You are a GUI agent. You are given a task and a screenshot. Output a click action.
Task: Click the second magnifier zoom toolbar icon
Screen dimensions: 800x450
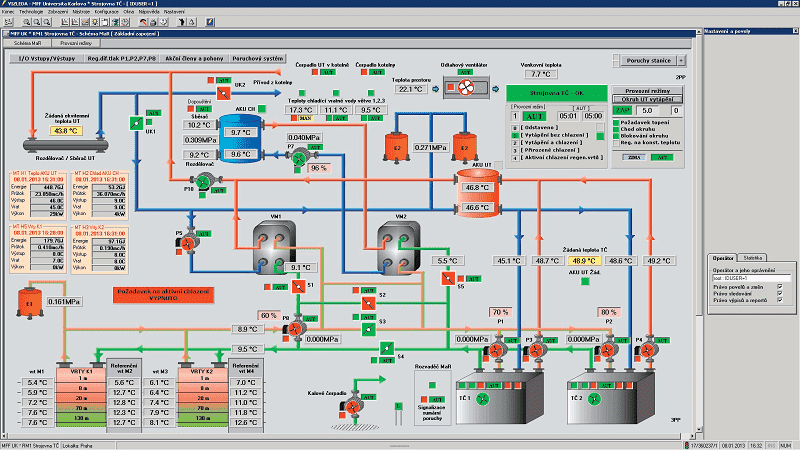pos(37,22)
